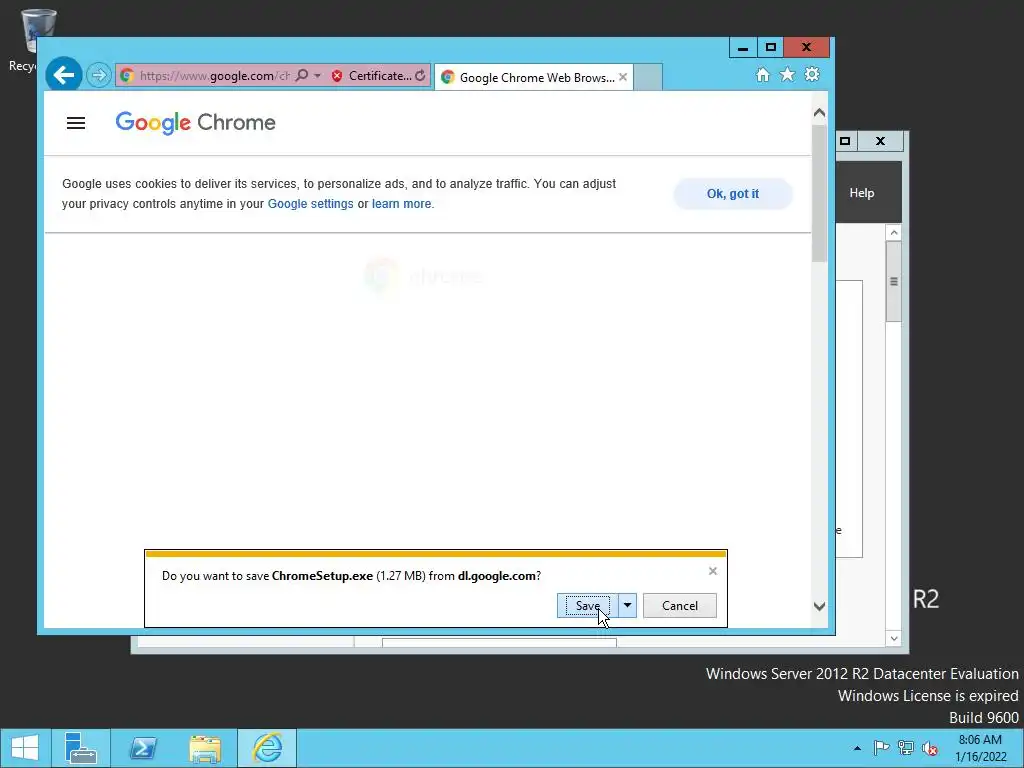Open the Action Center flag icon
1024x768 pixels.
pos(881,748)
